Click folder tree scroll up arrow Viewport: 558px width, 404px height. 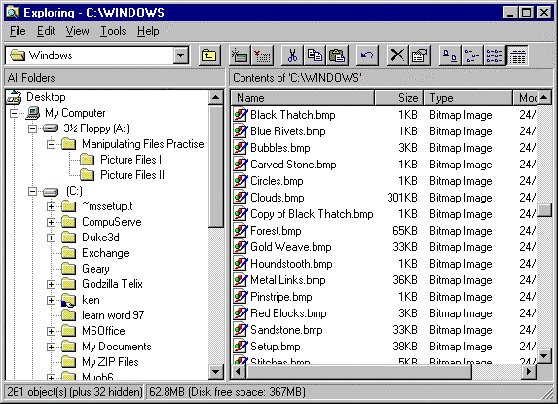(216, 97)
